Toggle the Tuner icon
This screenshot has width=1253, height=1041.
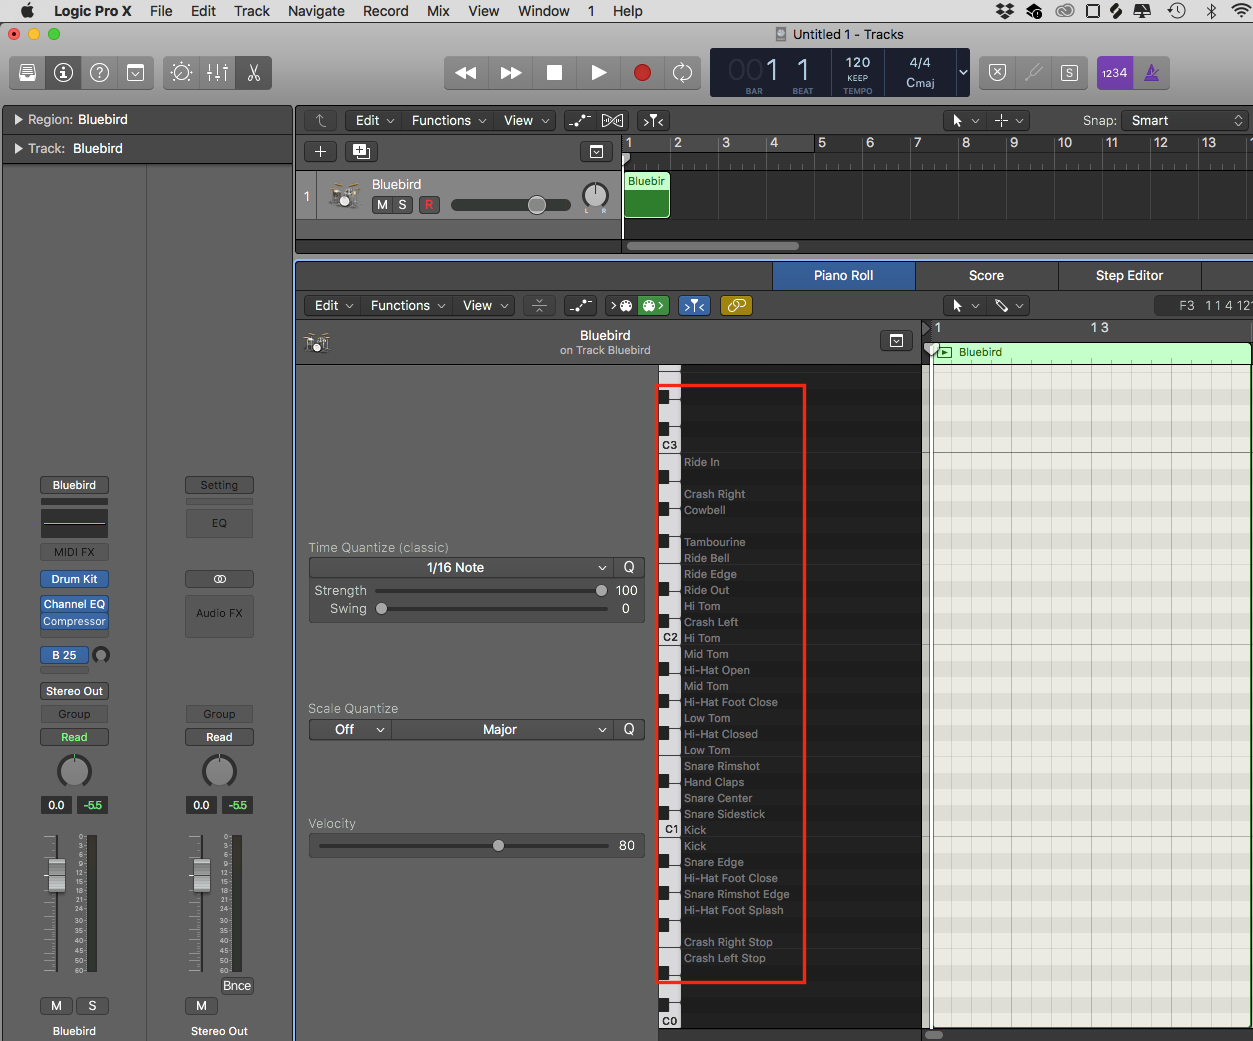click(1033, 72)
